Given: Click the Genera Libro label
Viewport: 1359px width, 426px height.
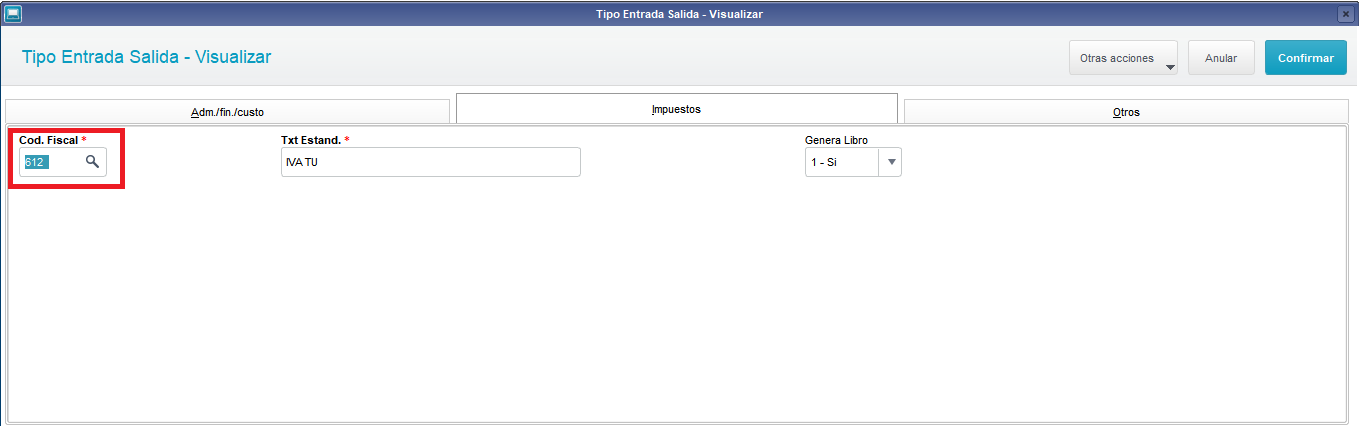Looking at the screenshot, I should click(x=836, y=140).
